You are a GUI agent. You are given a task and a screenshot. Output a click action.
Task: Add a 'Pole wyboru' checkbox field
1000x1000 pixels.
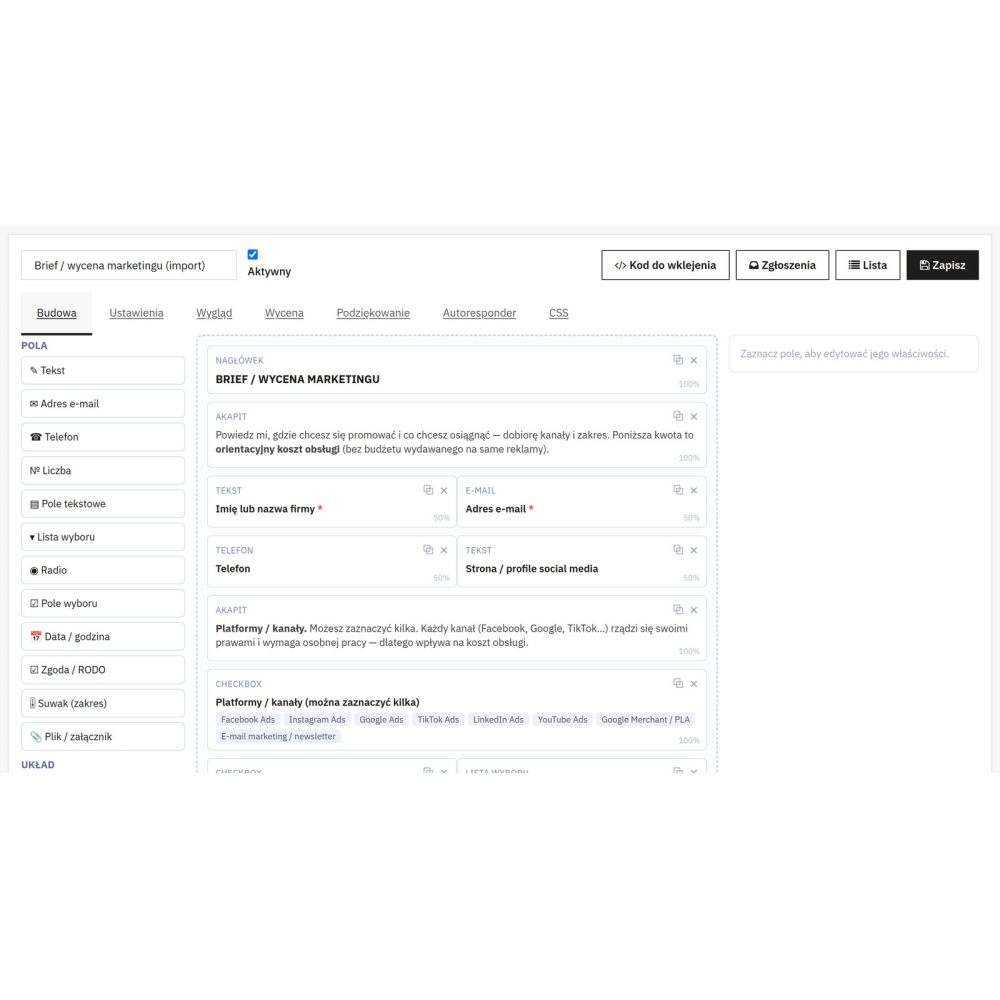103,603
